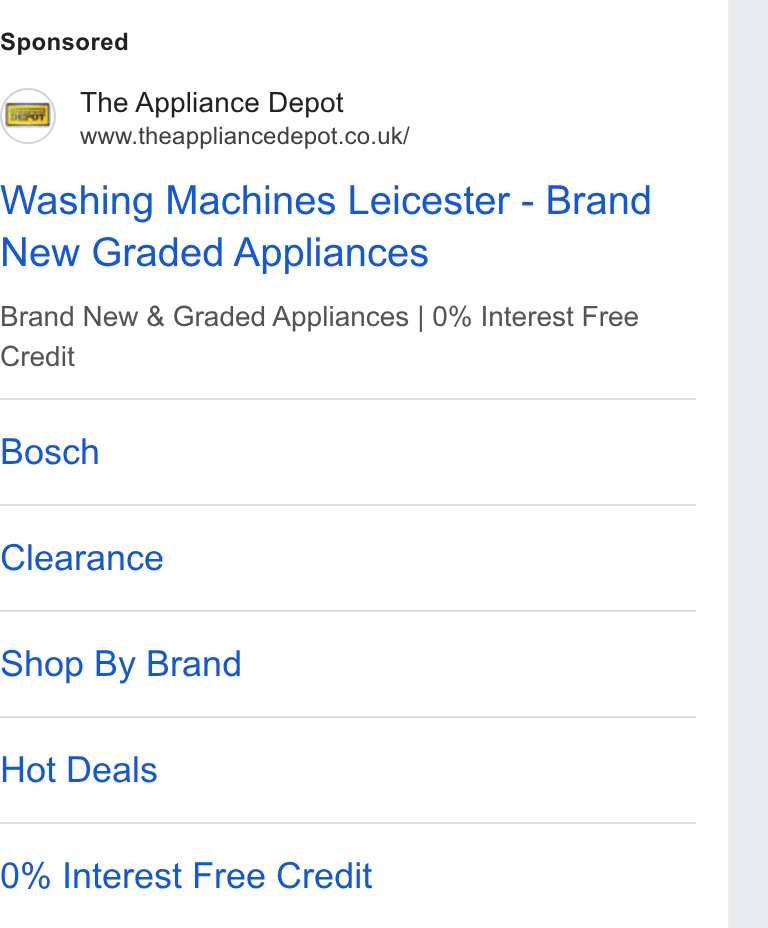Open the Washing Machines Leicester ad headline
The width and height of the screenshot is (768, 928).
(325, 226)
